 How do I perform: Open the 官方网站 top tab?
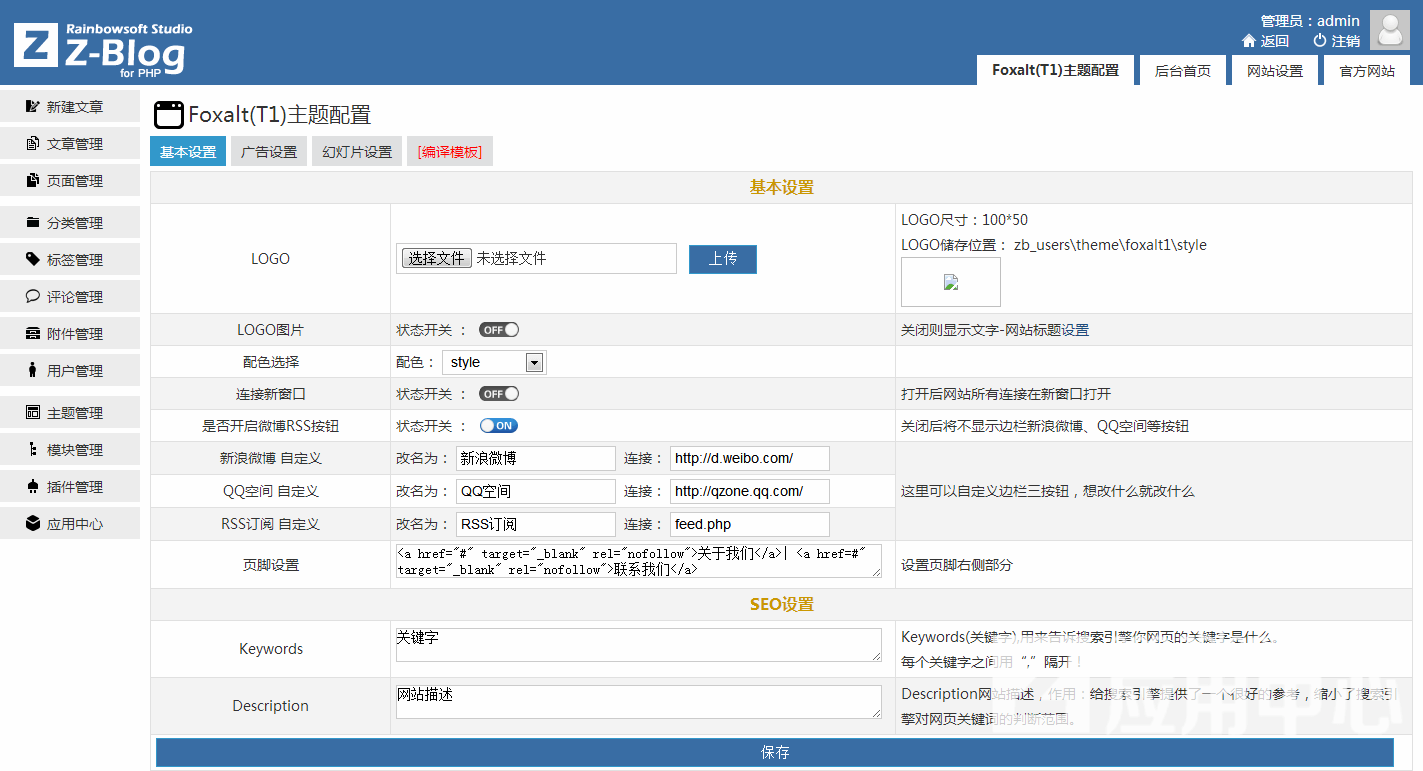tap(1367, 71)
